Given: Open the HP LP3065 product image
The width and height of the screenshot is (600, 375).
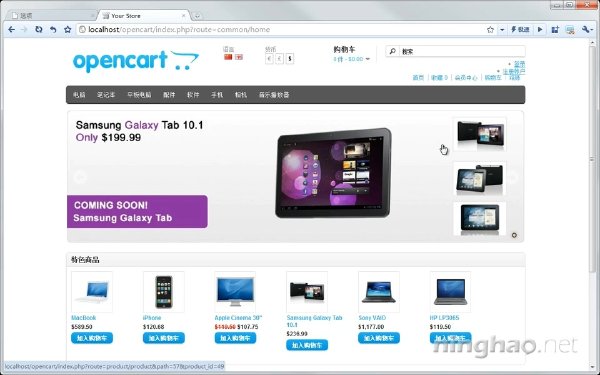Looking at the screenshot, I should click(450, 292).
